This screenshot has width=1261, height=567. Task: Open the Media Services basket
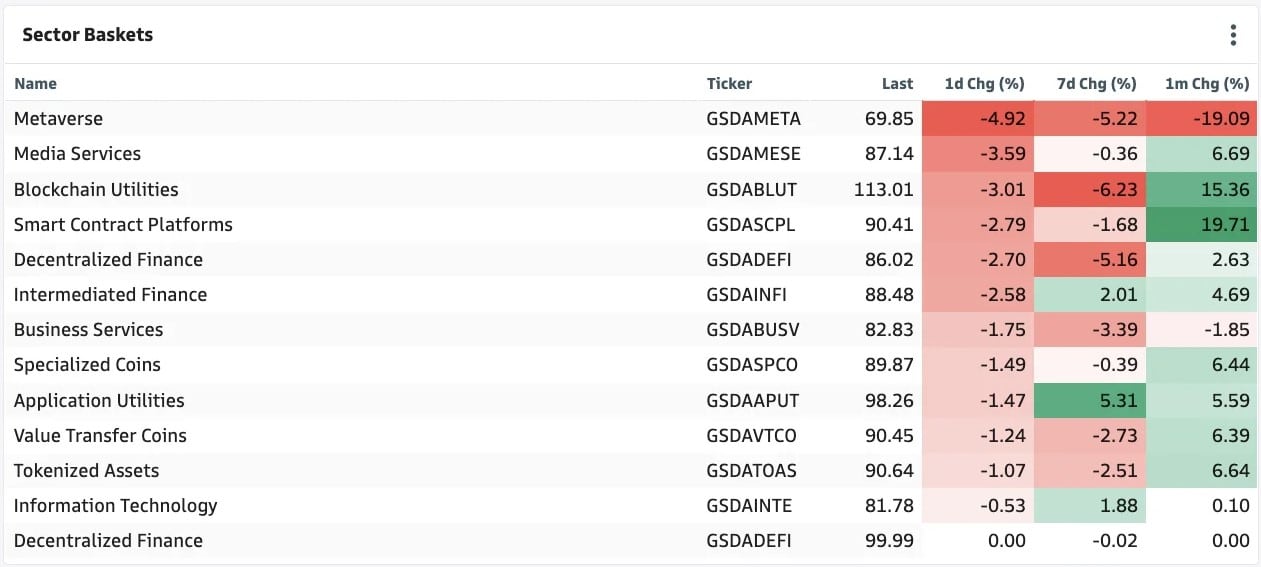pos(77,154)
